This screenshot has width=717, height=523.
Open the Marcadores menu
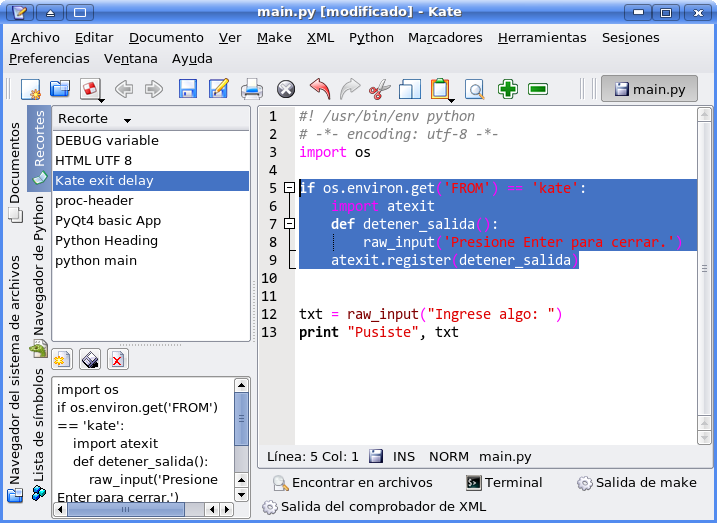coord(445,37)
